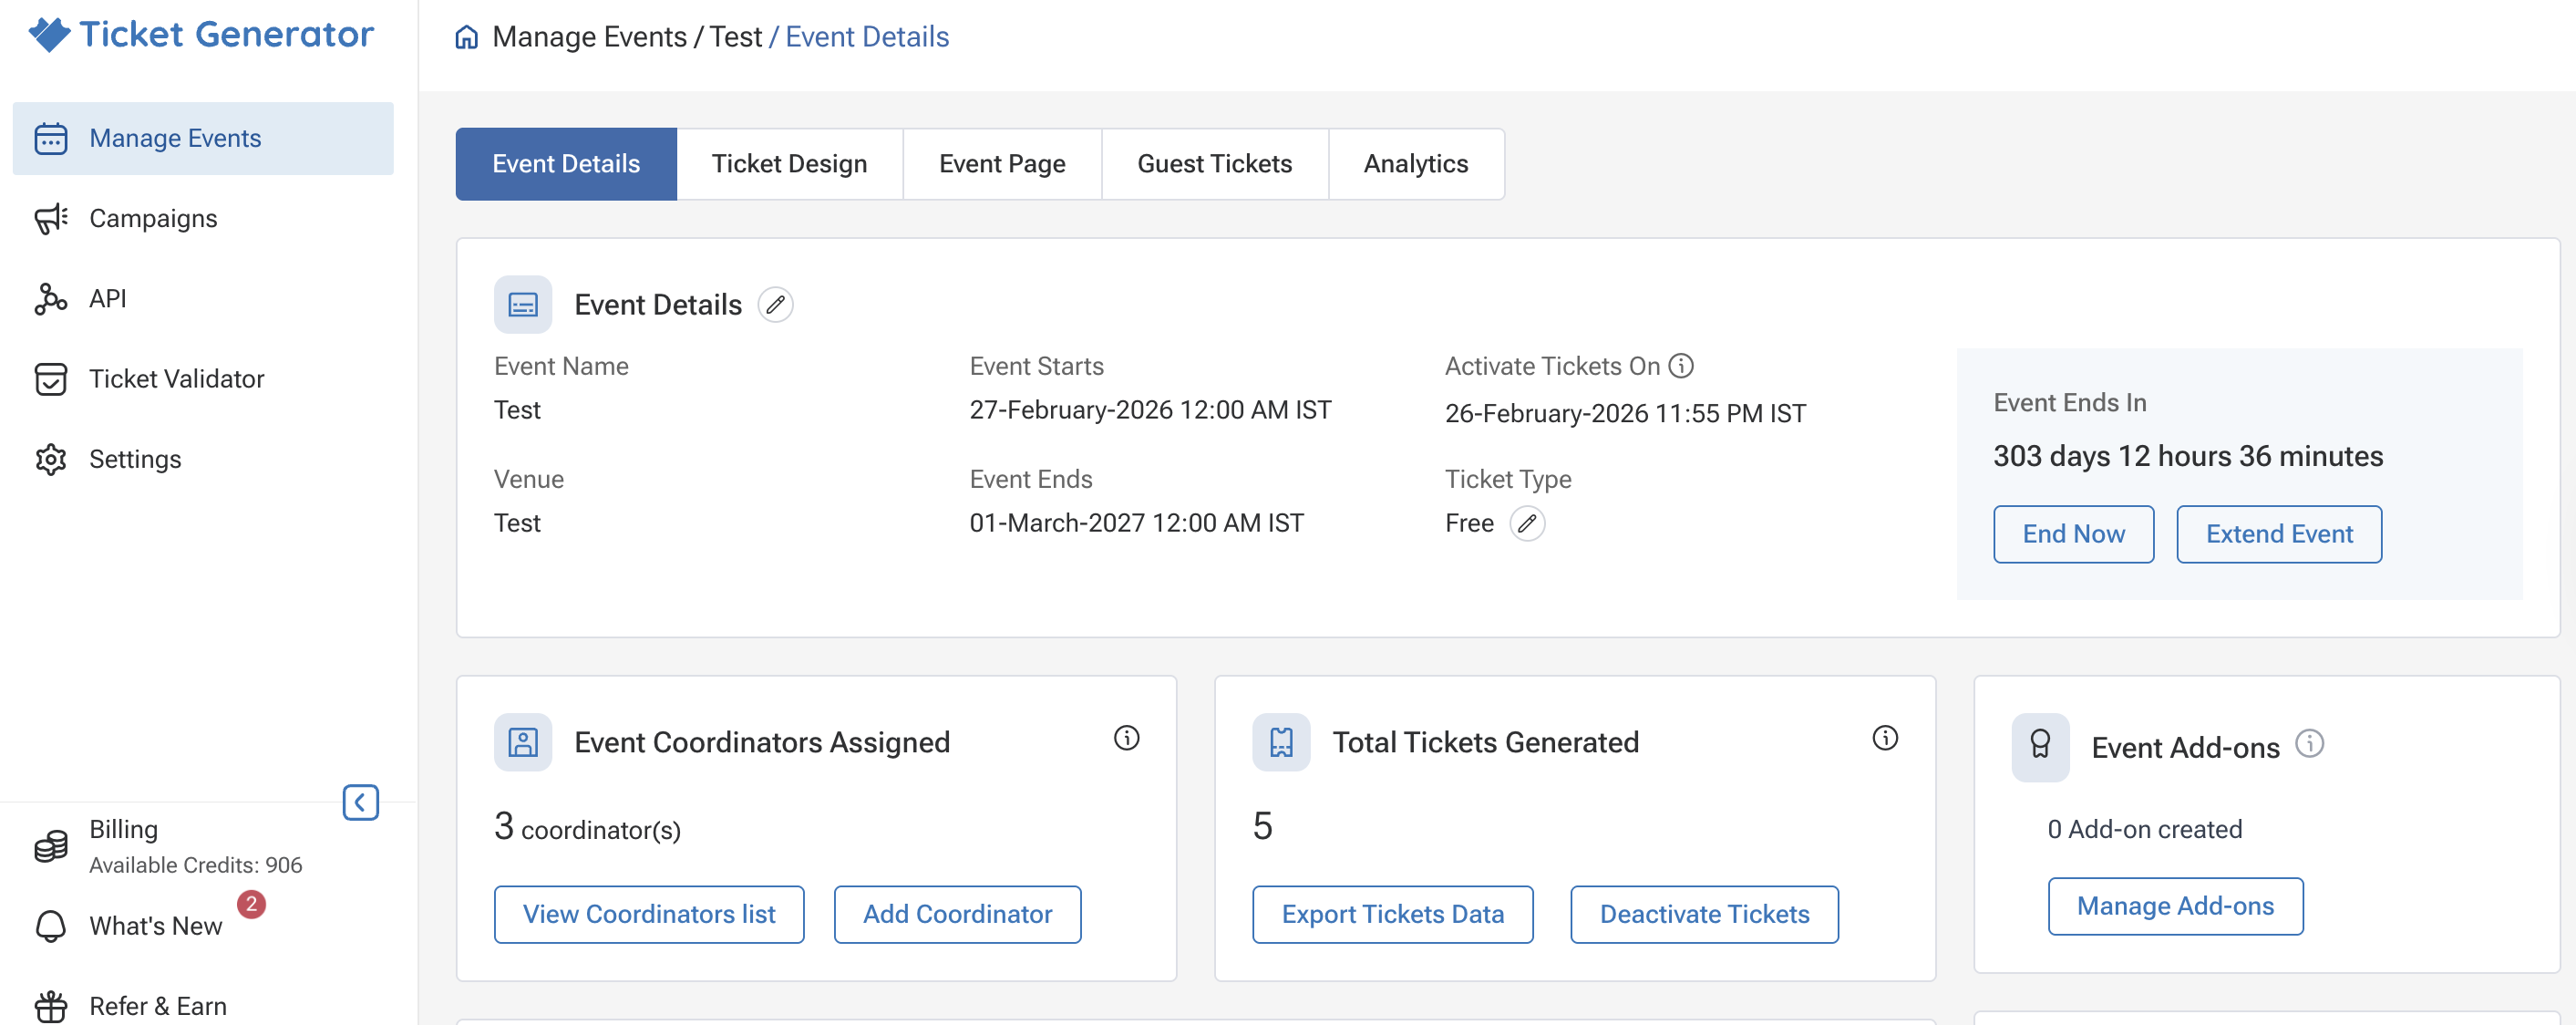Open Settings in the sidebar
The height and width of the screenshot is (1025, 2576).
point(203,459)
